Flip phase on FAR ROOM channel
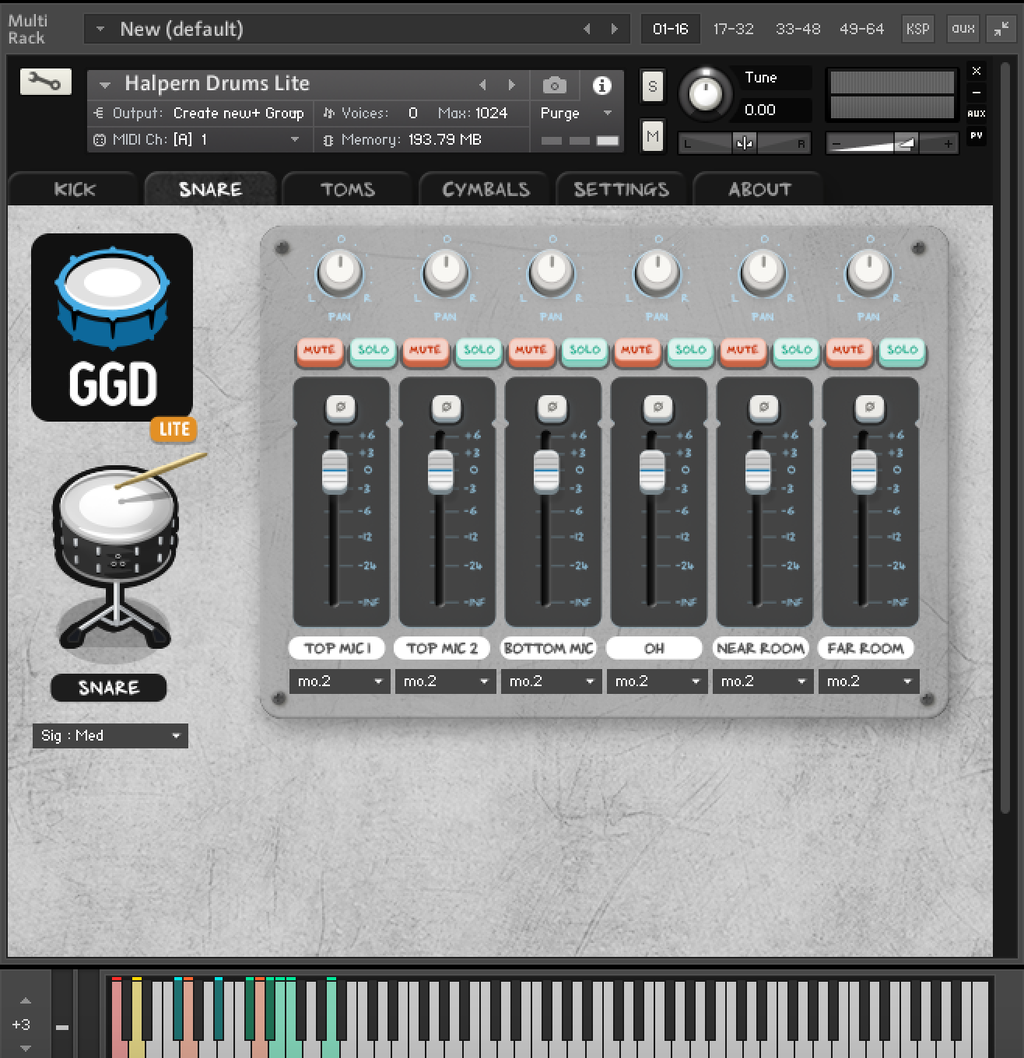Screen dimensions: 1024x1058 coord(870,407)
